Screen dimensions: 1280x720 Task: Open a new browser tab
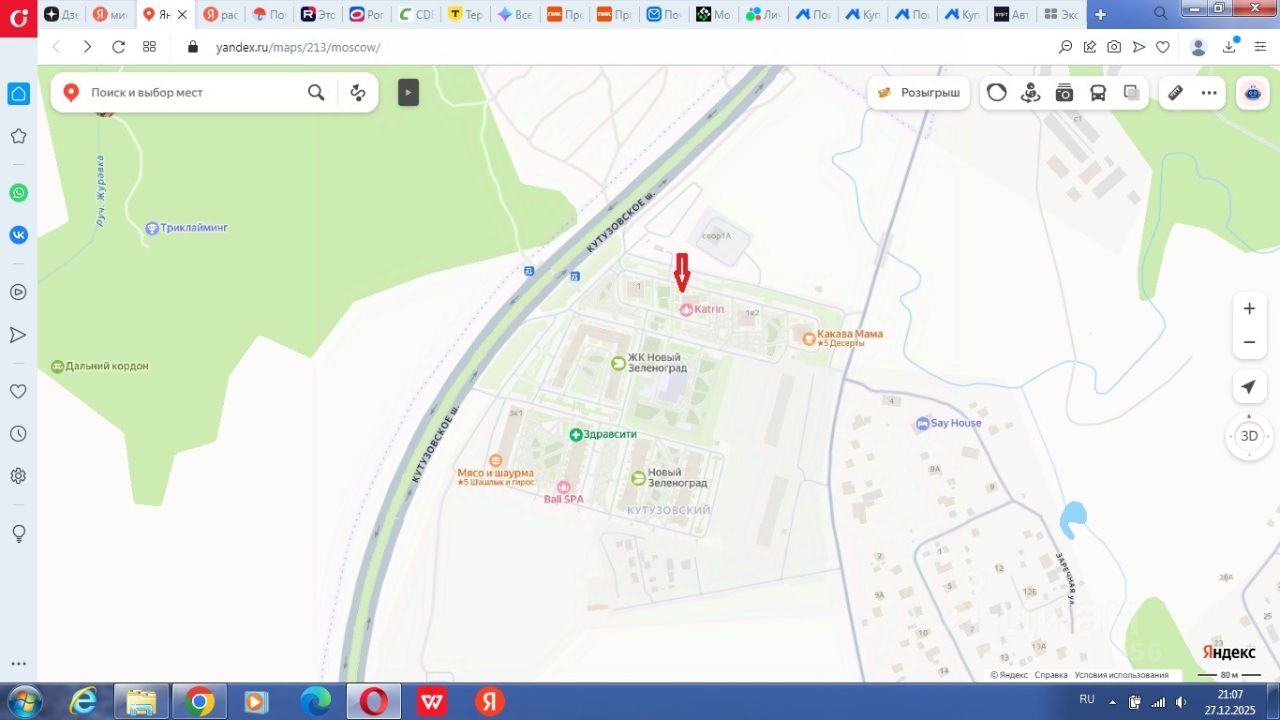[x=1100, y=15]
